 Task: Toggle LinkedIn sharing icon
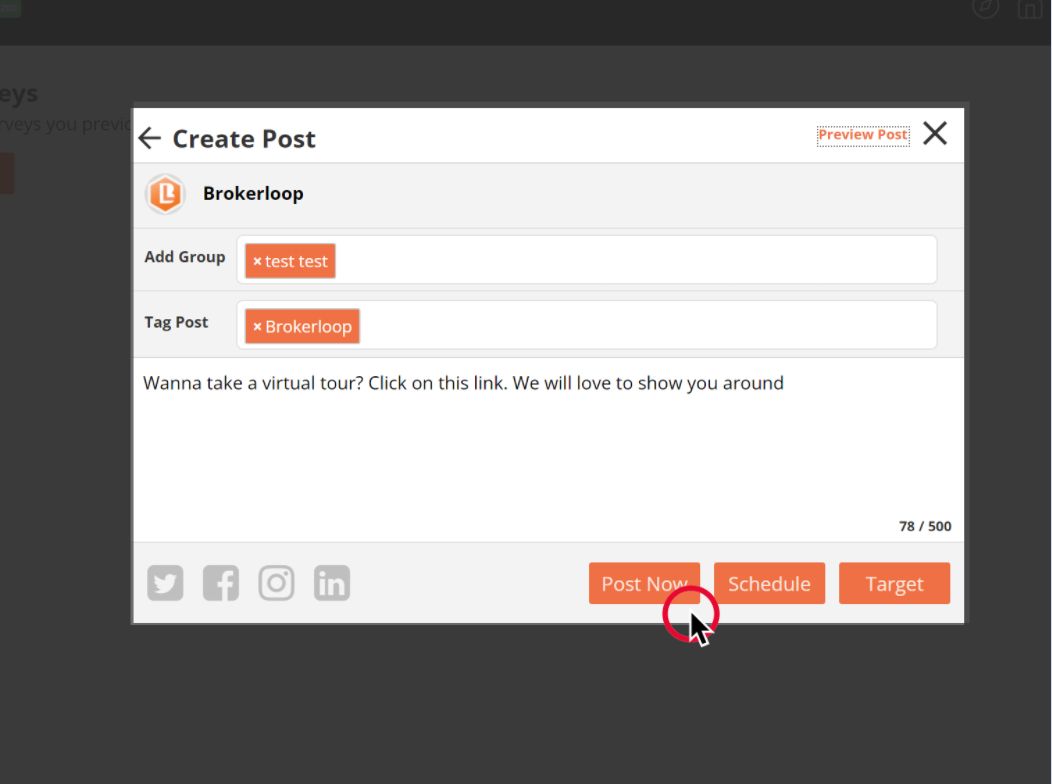[332, 583]
